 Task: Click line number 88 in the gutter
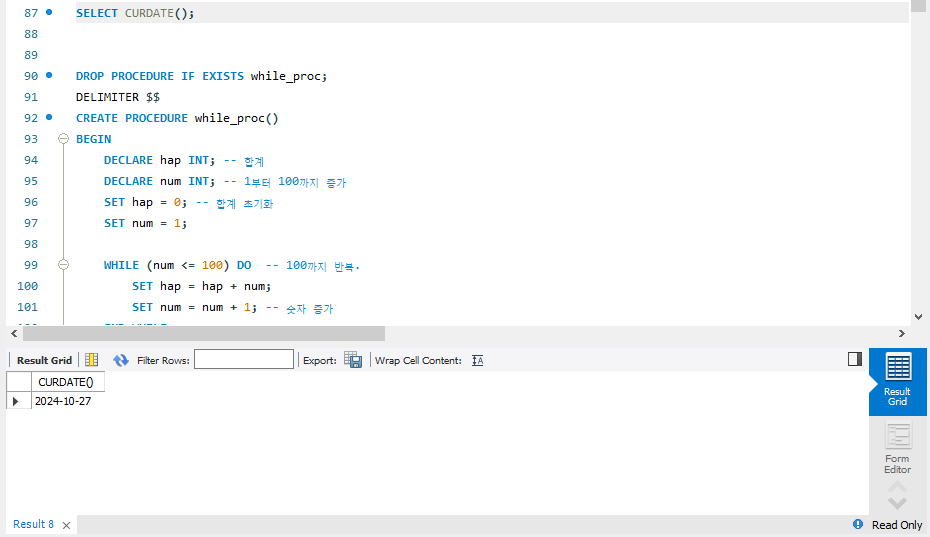31,34
